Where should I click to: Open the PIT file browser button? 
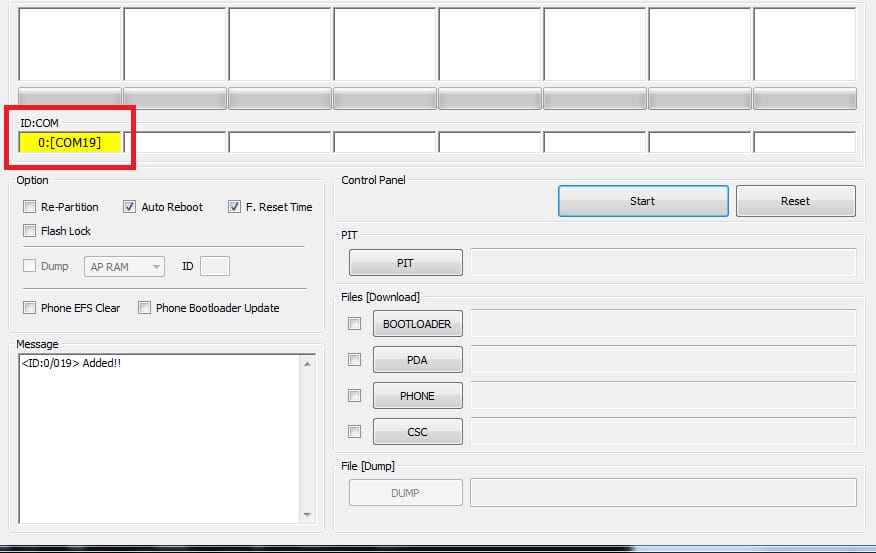point(406,263)
